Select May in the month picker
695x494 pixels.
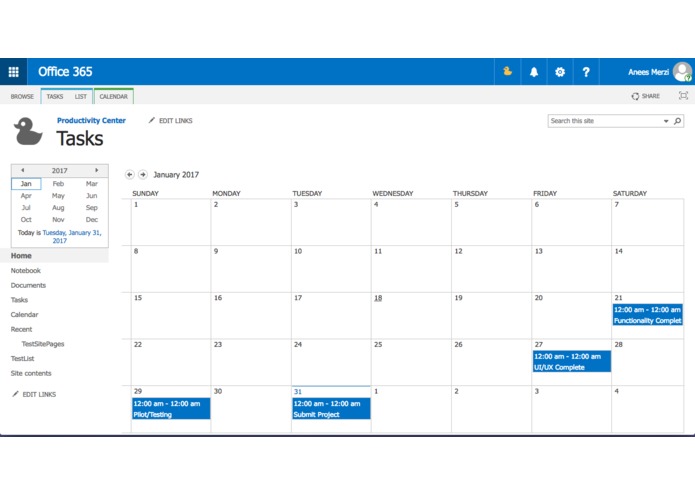pyautogui.click(x=59, y=196)
